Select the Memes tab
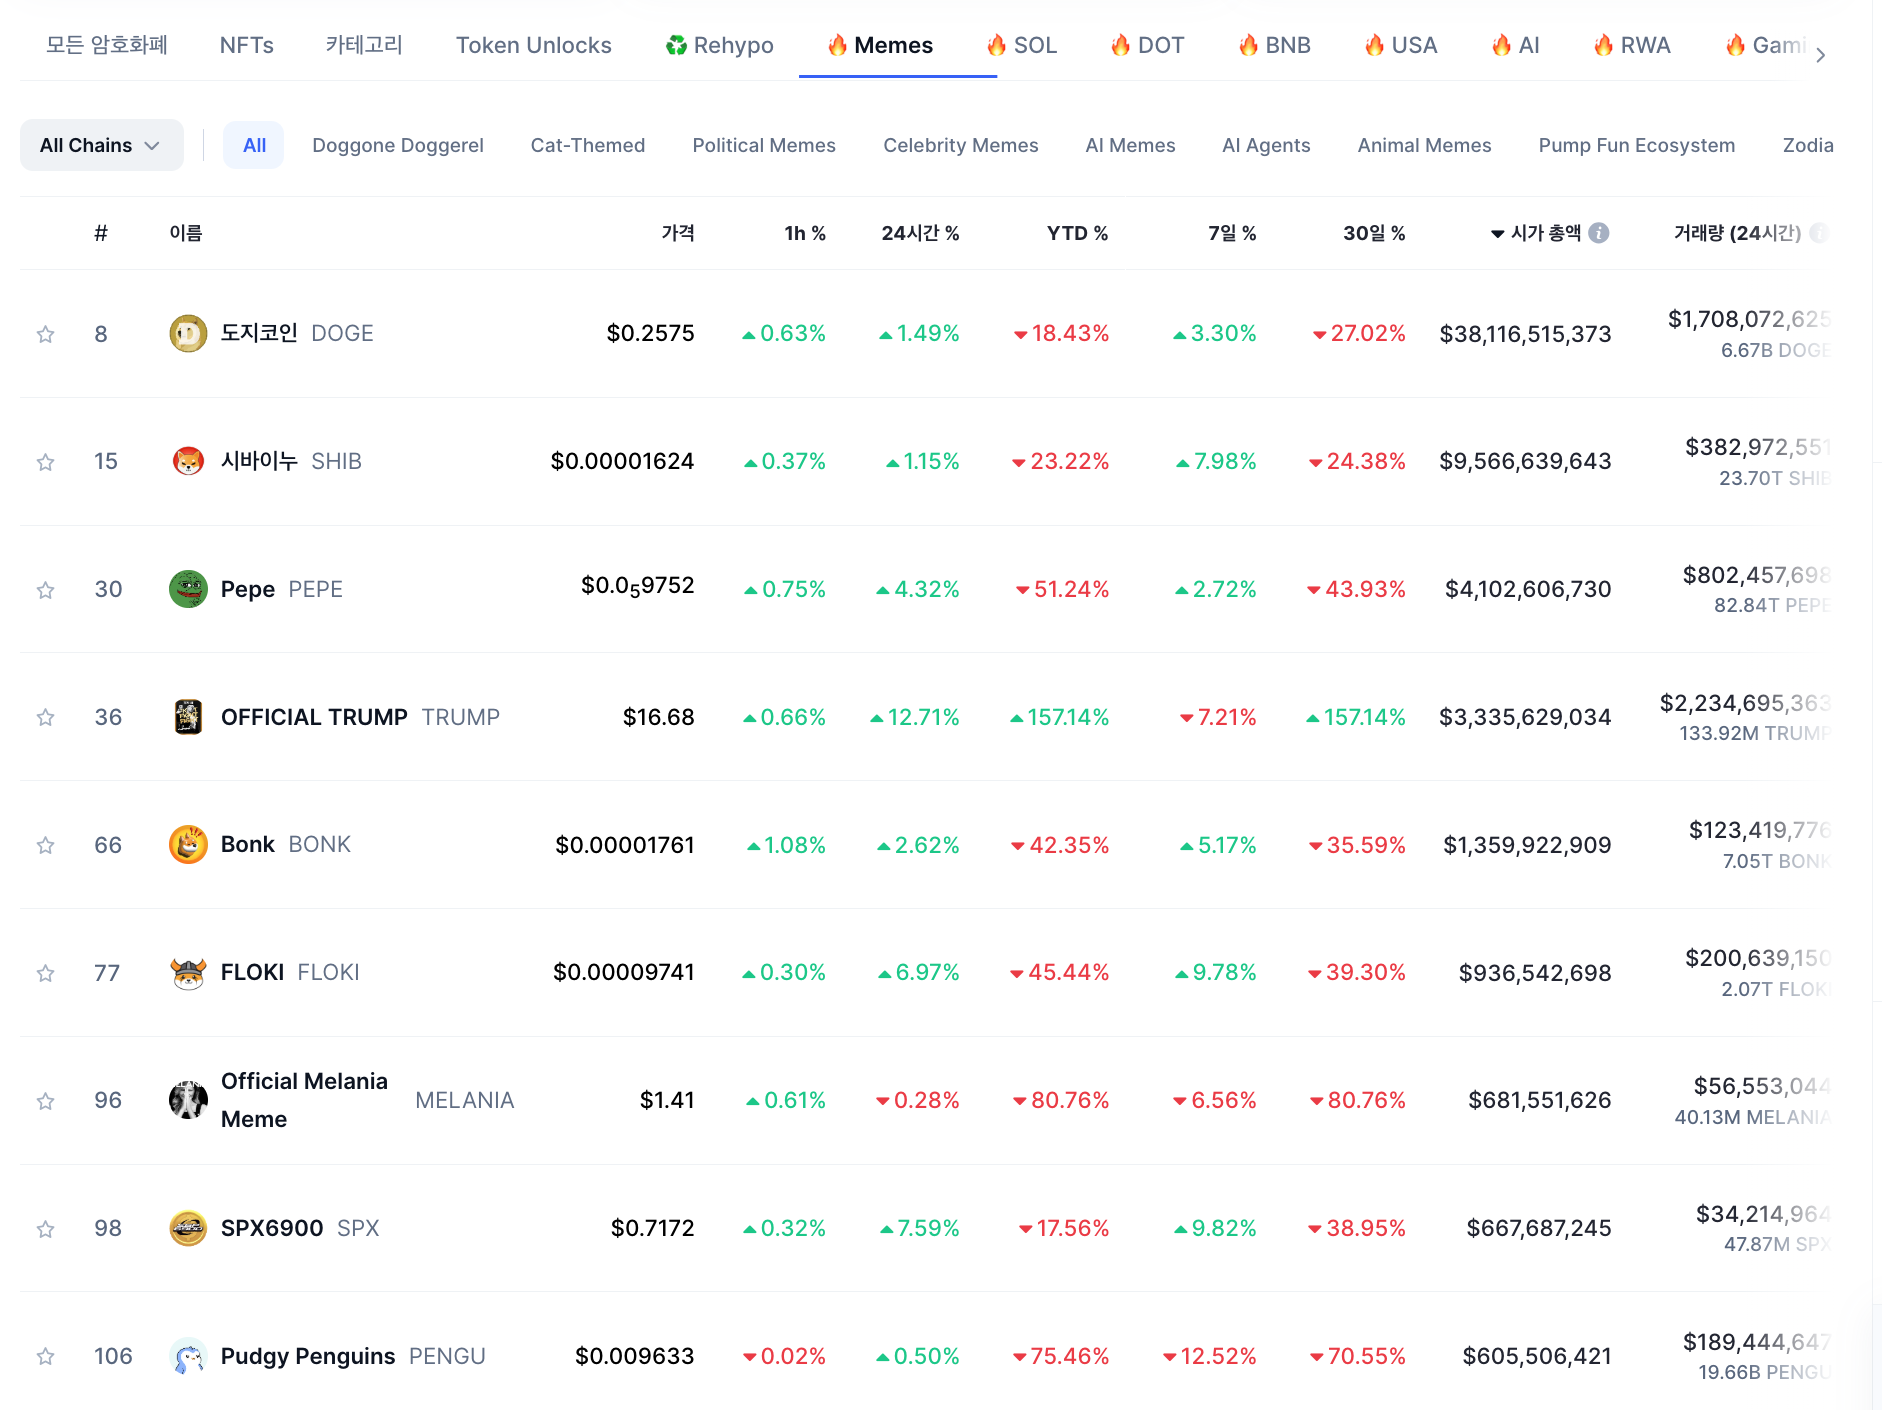 click(880, 45)
